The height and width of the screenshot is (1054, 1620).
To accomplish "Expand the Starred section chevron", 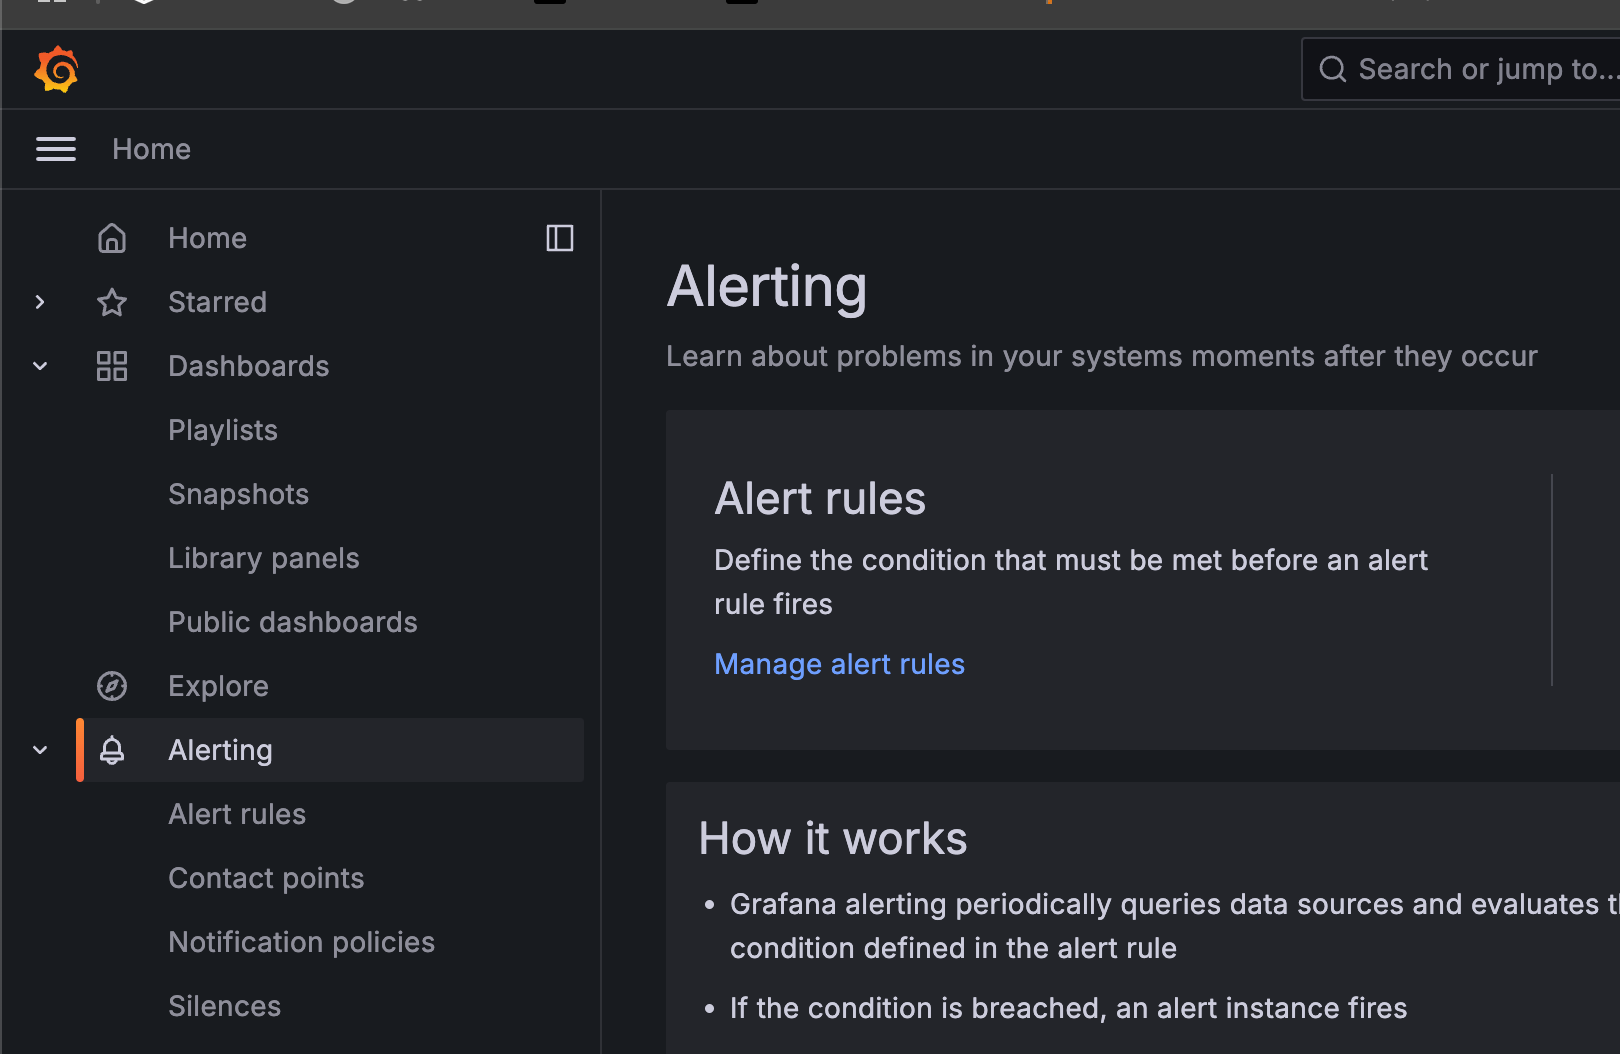I will click(40, 302).
